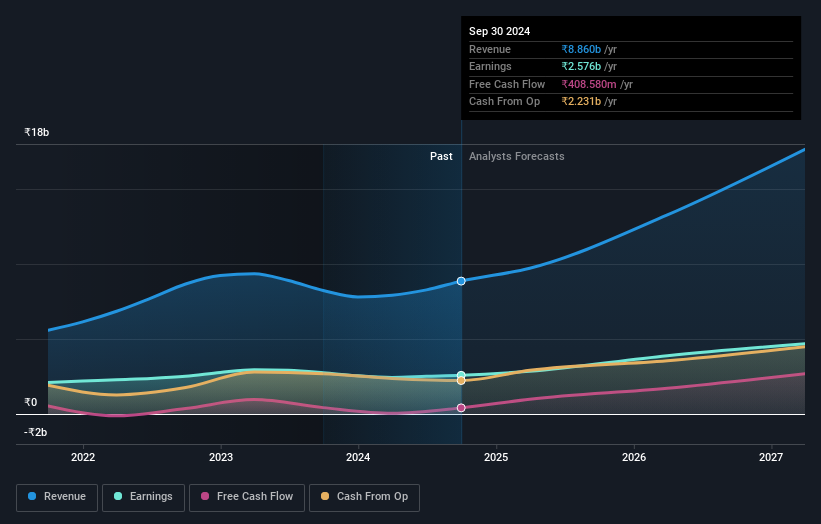Click the Earnings row label in tooltip
Image resolution: width=821 pixels, height=524 pixels.
click(490, 66)
